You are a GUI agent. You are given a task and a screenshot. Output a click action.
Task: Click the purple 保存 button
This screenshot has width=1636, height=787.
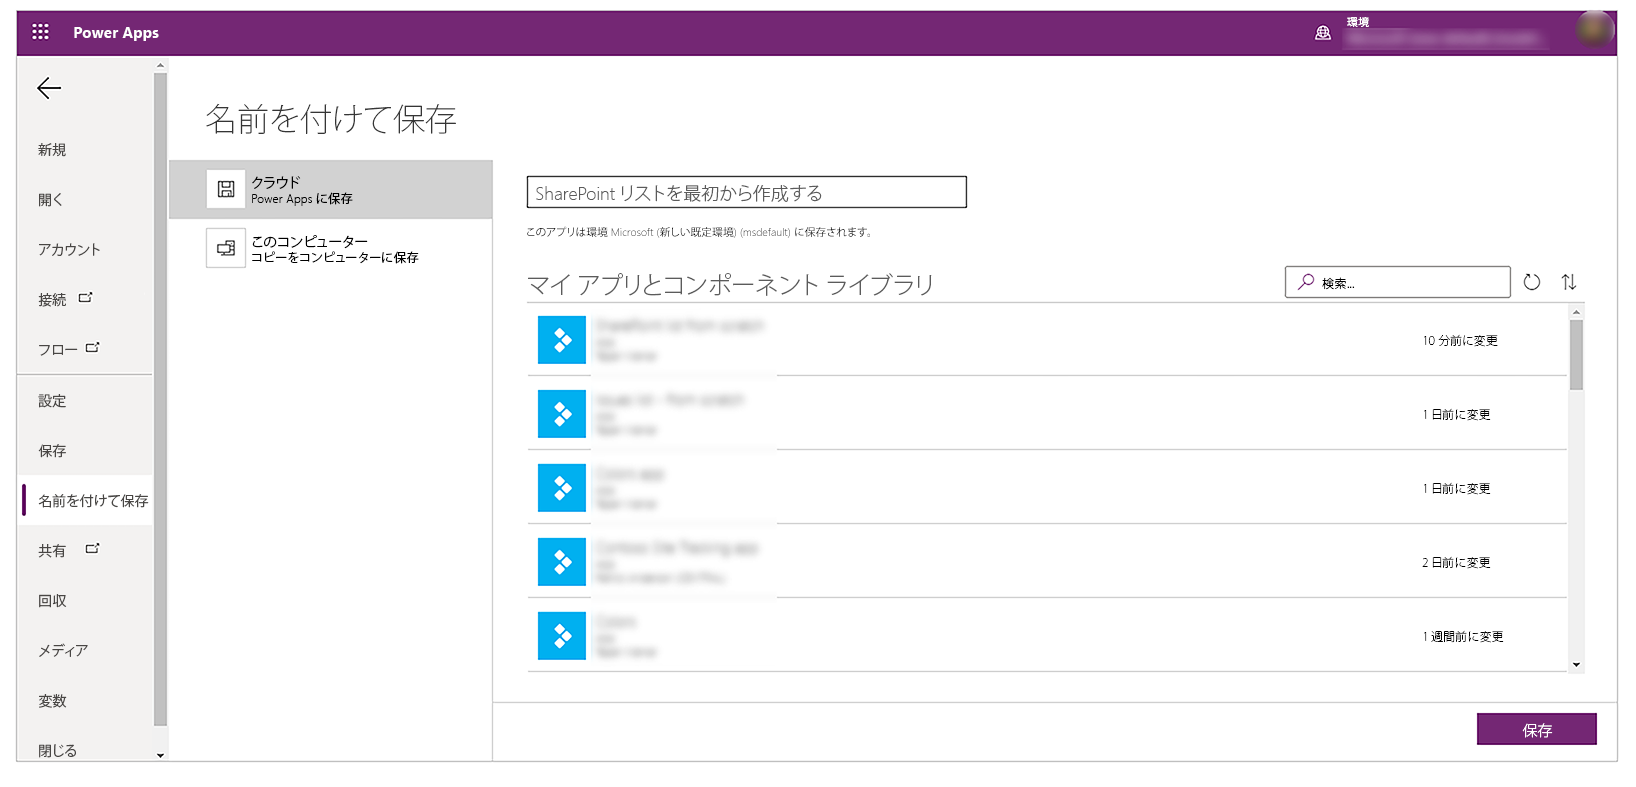click(x=1536, y=730)
